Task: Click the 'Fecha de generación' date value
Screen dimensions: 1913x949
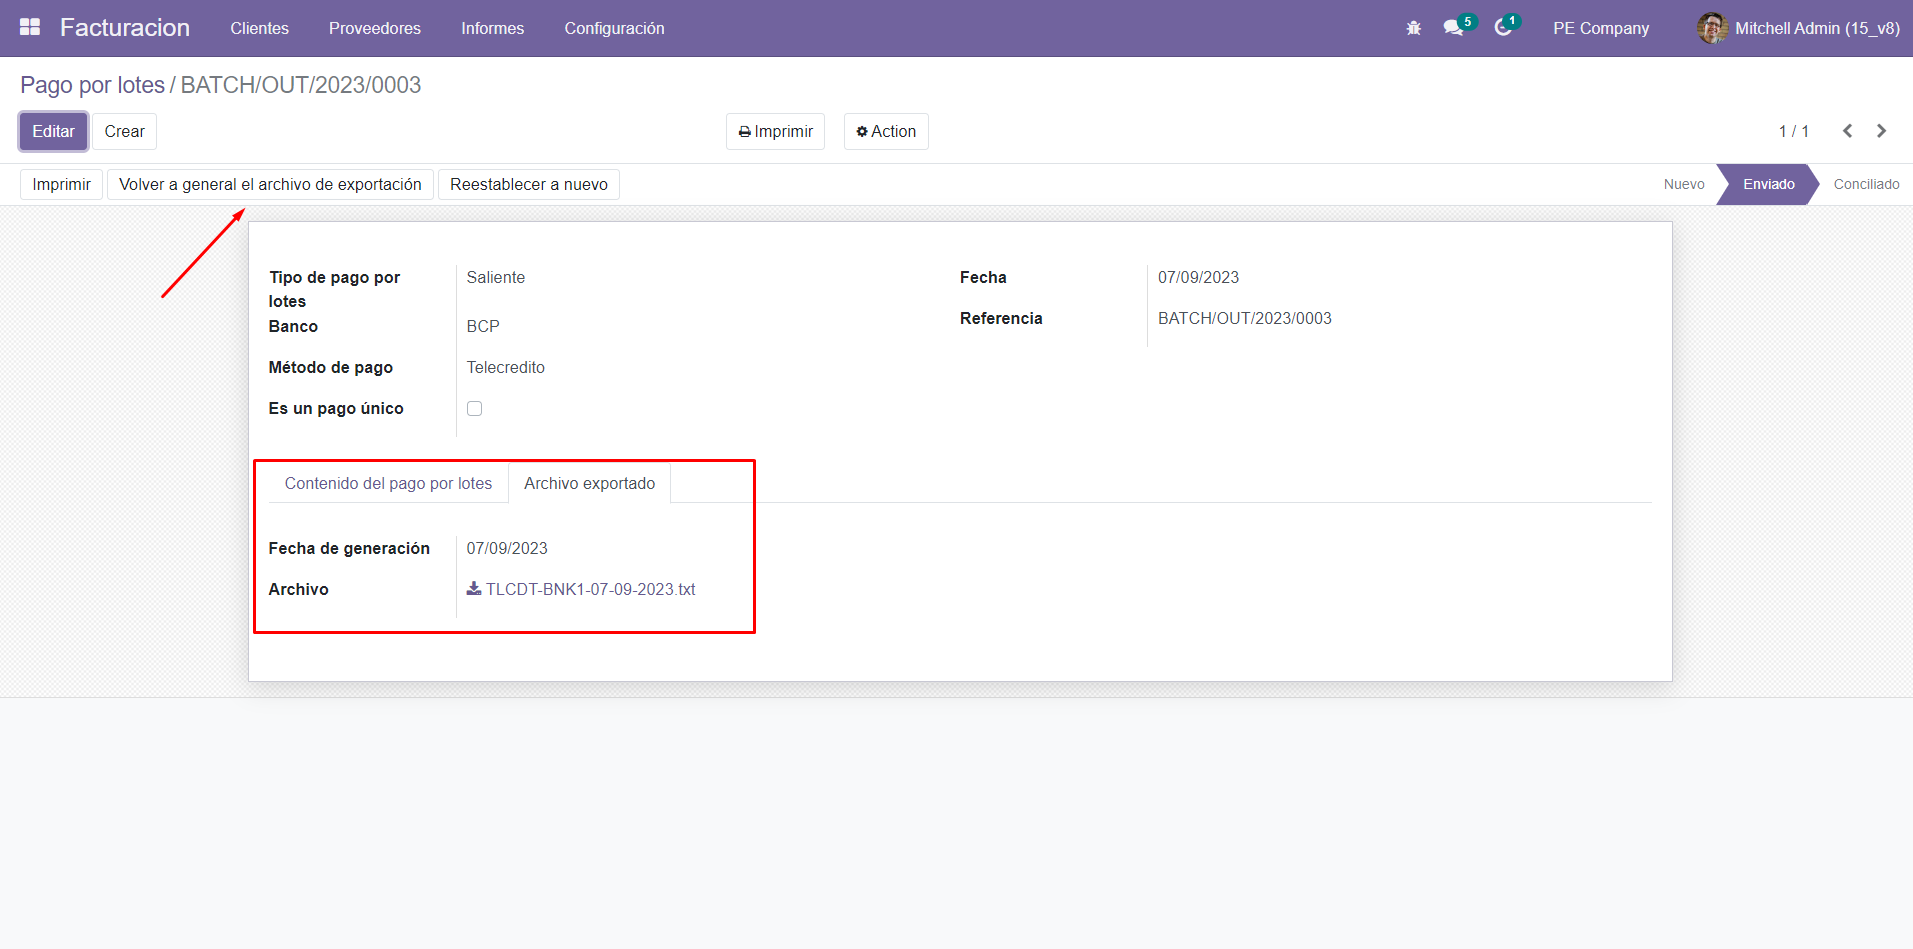Action: click(507, 548)
